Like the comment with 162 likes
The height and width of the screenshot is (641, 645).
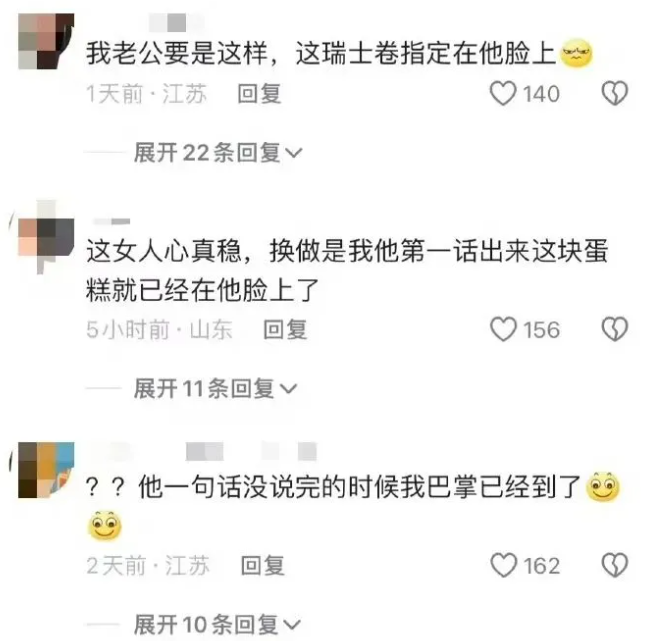click(x=503, y=565)
